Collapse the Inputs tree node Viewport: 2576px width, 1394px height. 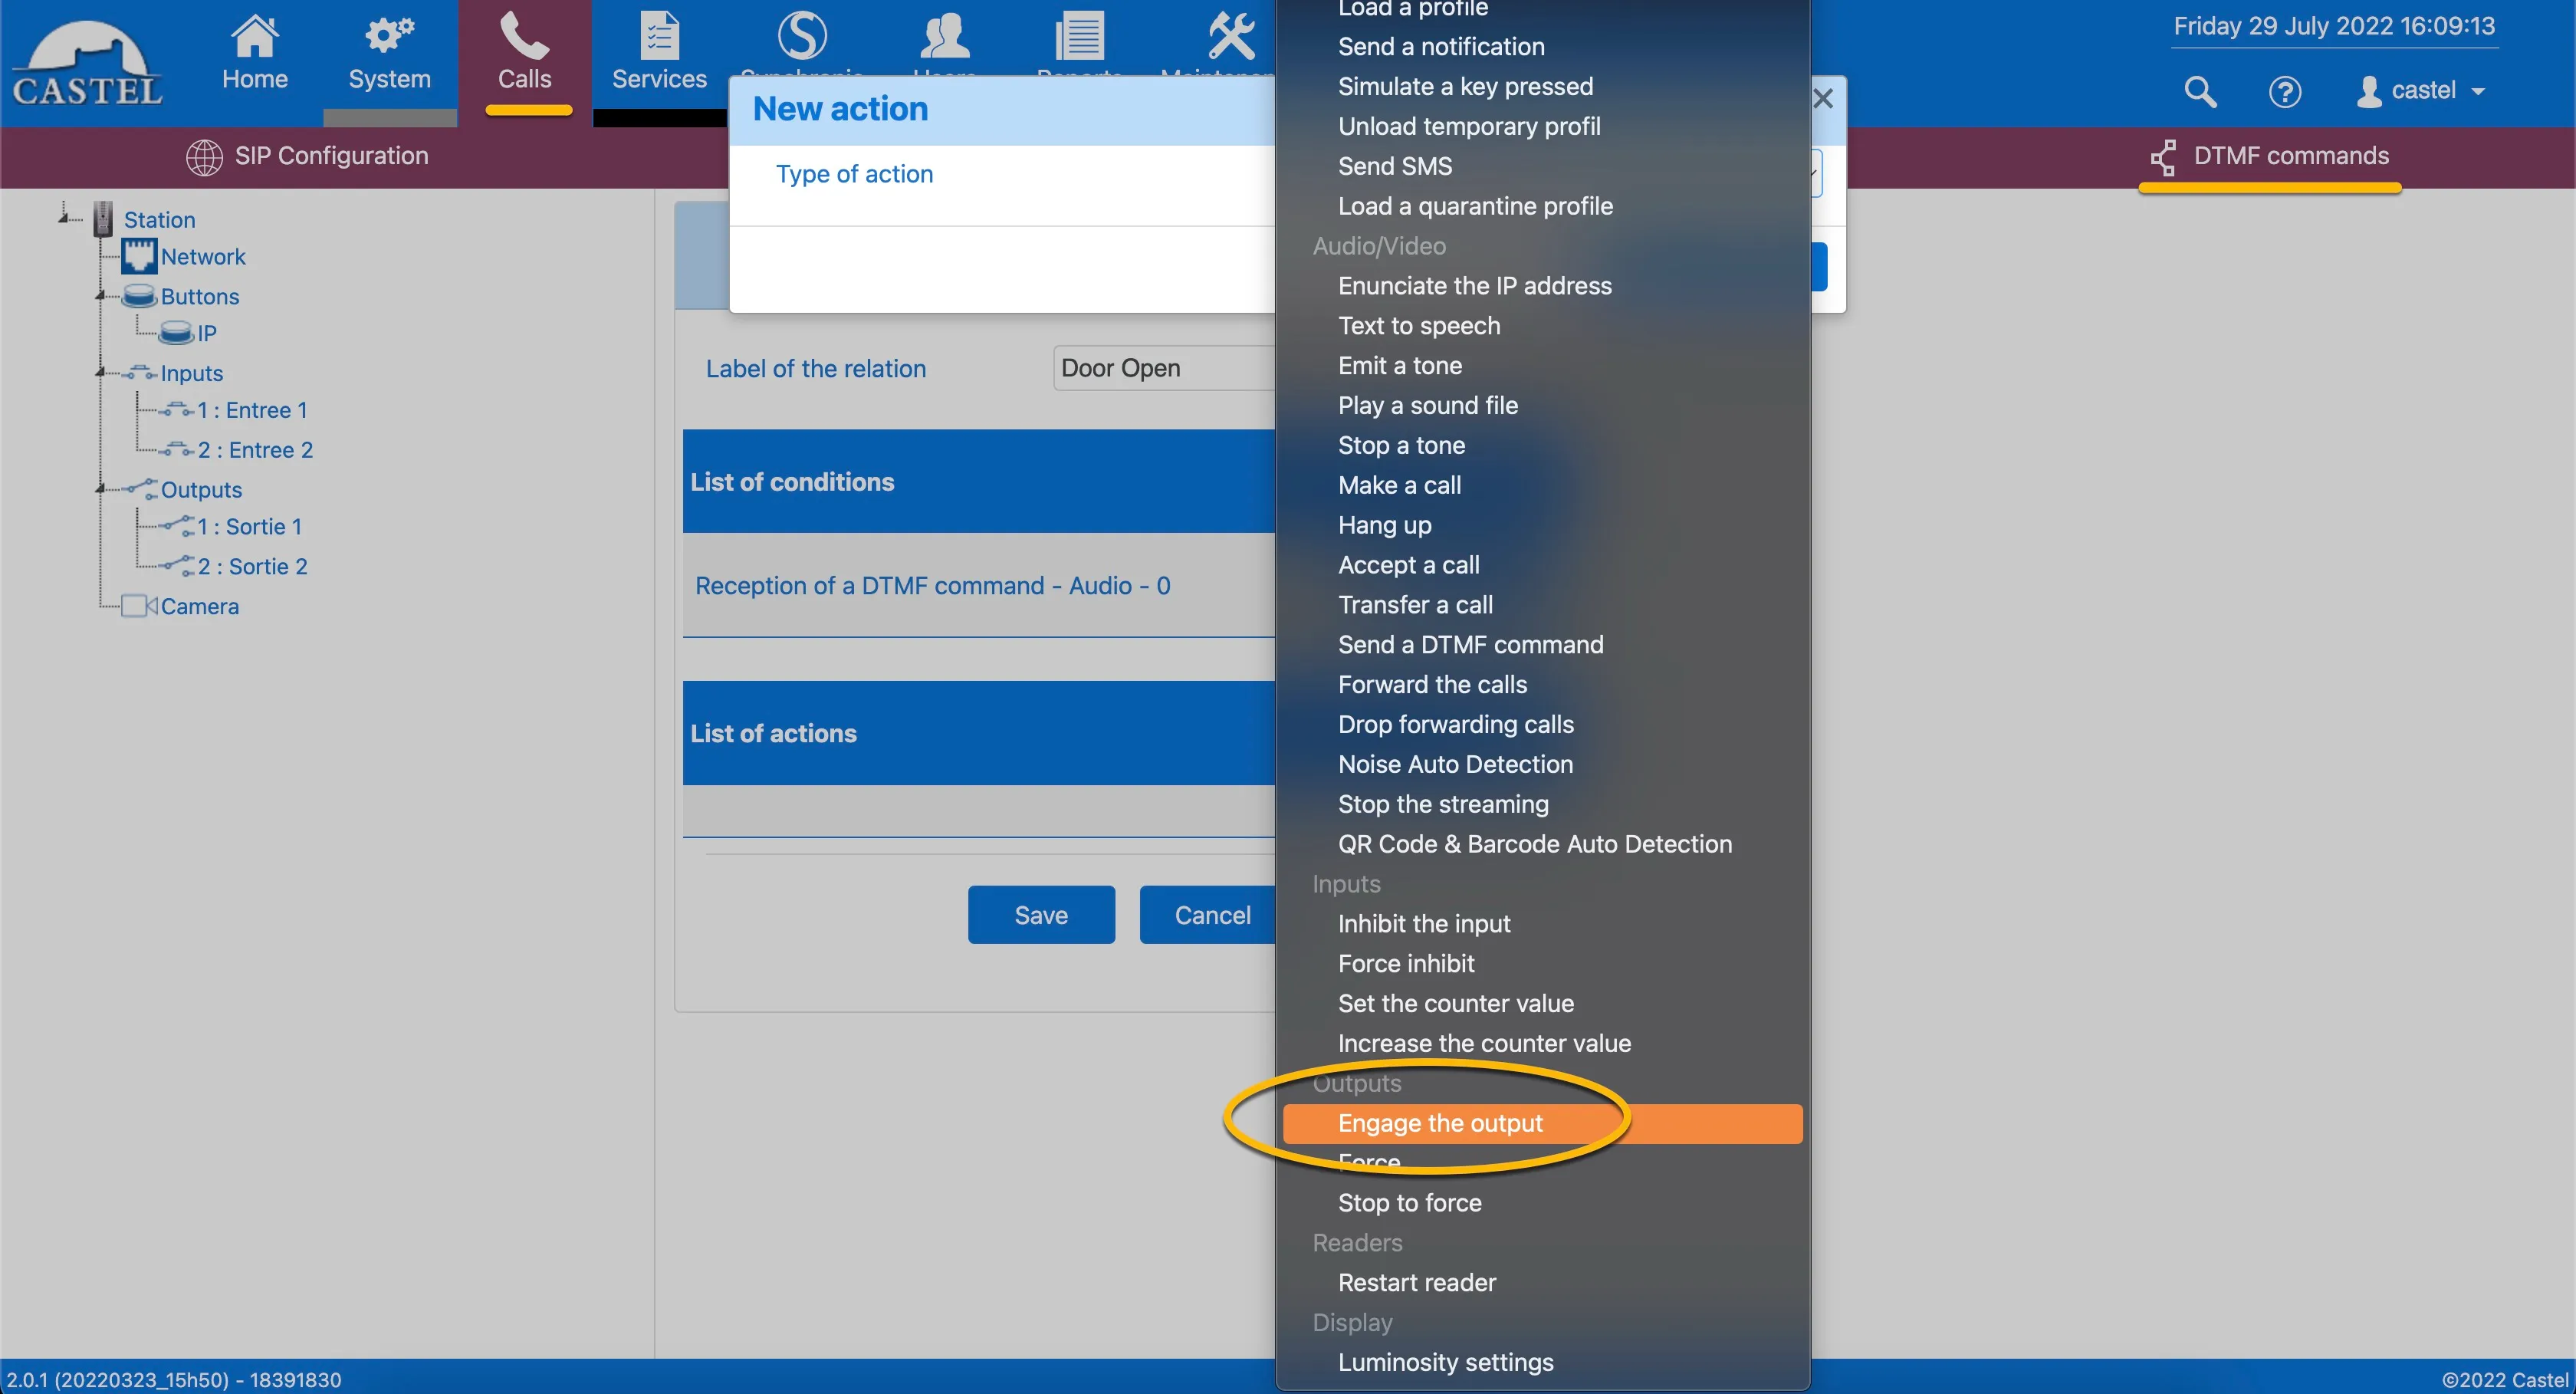(x=100, y=373)
